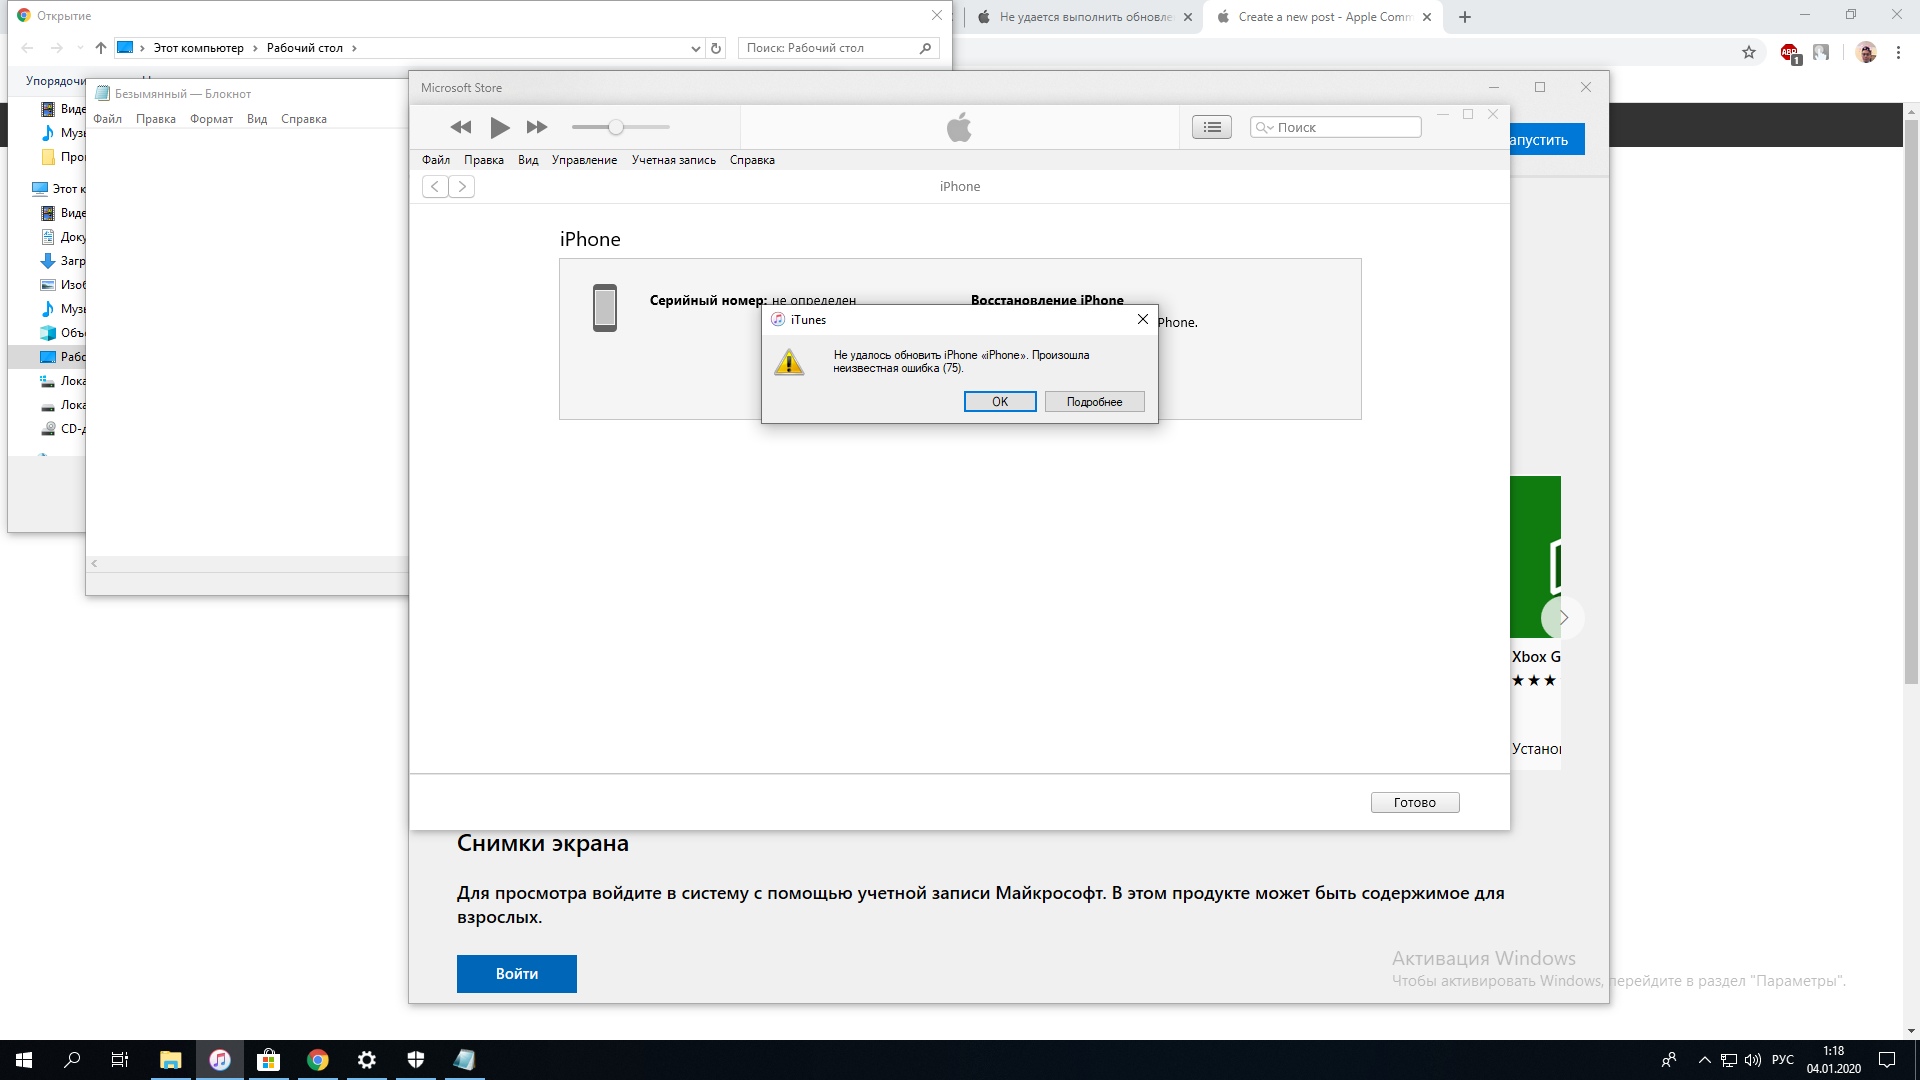Click the Готово button
Image resolution: width=1920 pixels, height=1080 pixels.
[1414, 802]
